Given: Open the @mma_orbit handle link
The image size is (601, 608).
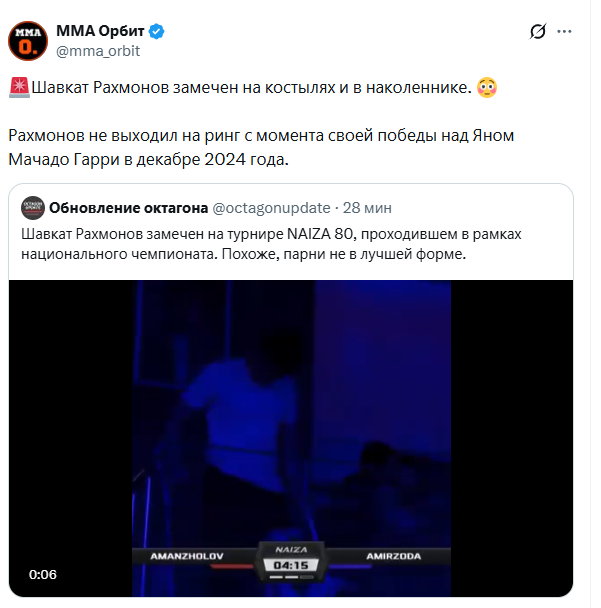Looking at the screenshot, I should (98, 51).
